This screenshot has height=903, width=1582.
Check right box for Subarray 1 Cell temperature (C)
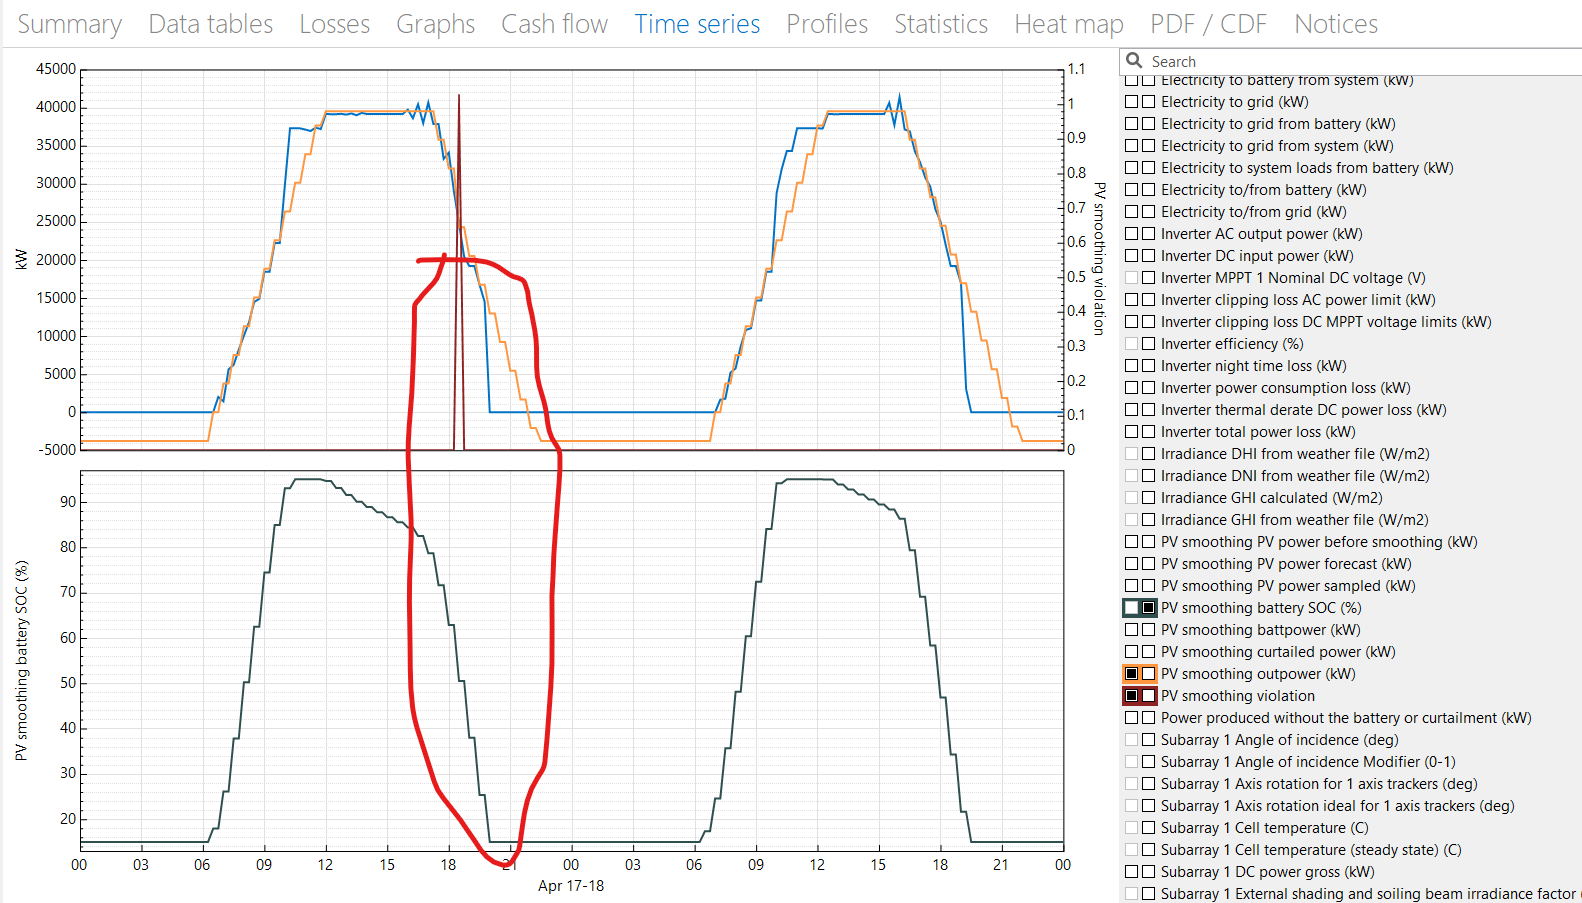[x=1149, y=828]
